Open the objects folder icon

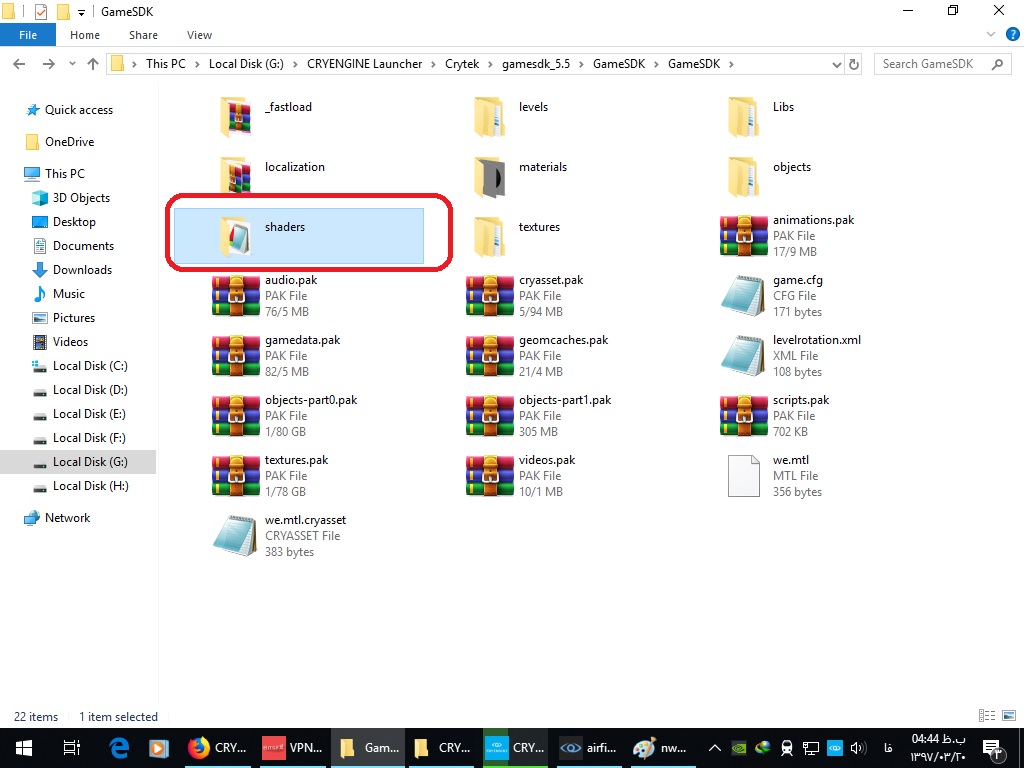point(744,177)
